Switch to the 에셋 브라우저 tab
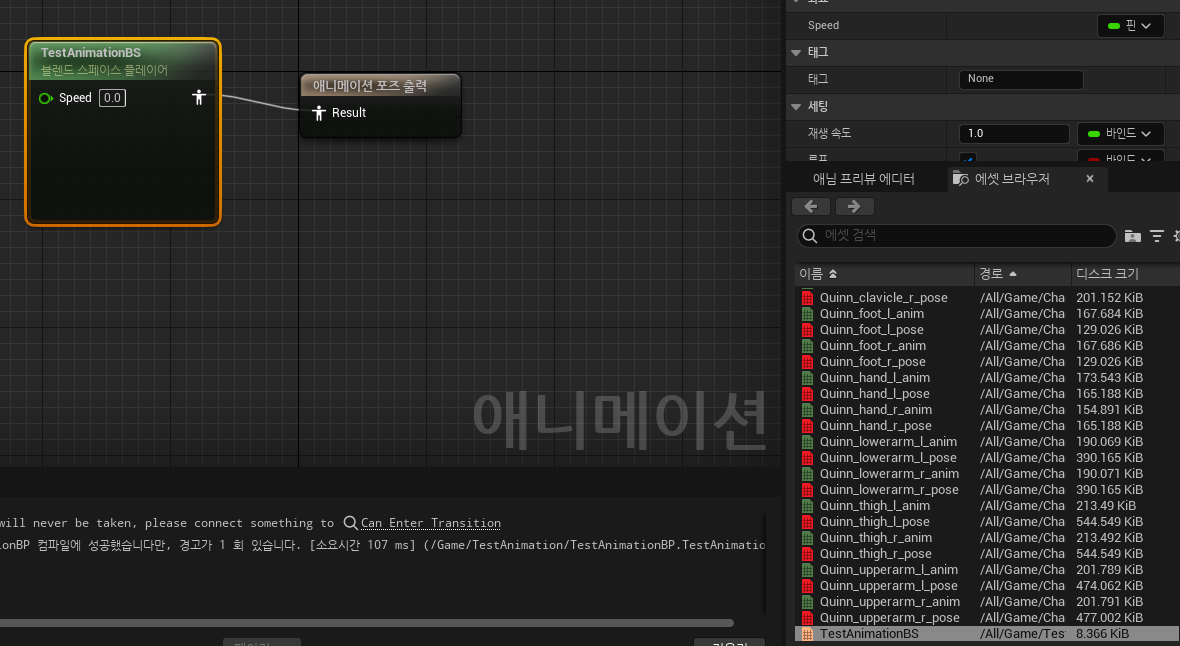 1011,179
